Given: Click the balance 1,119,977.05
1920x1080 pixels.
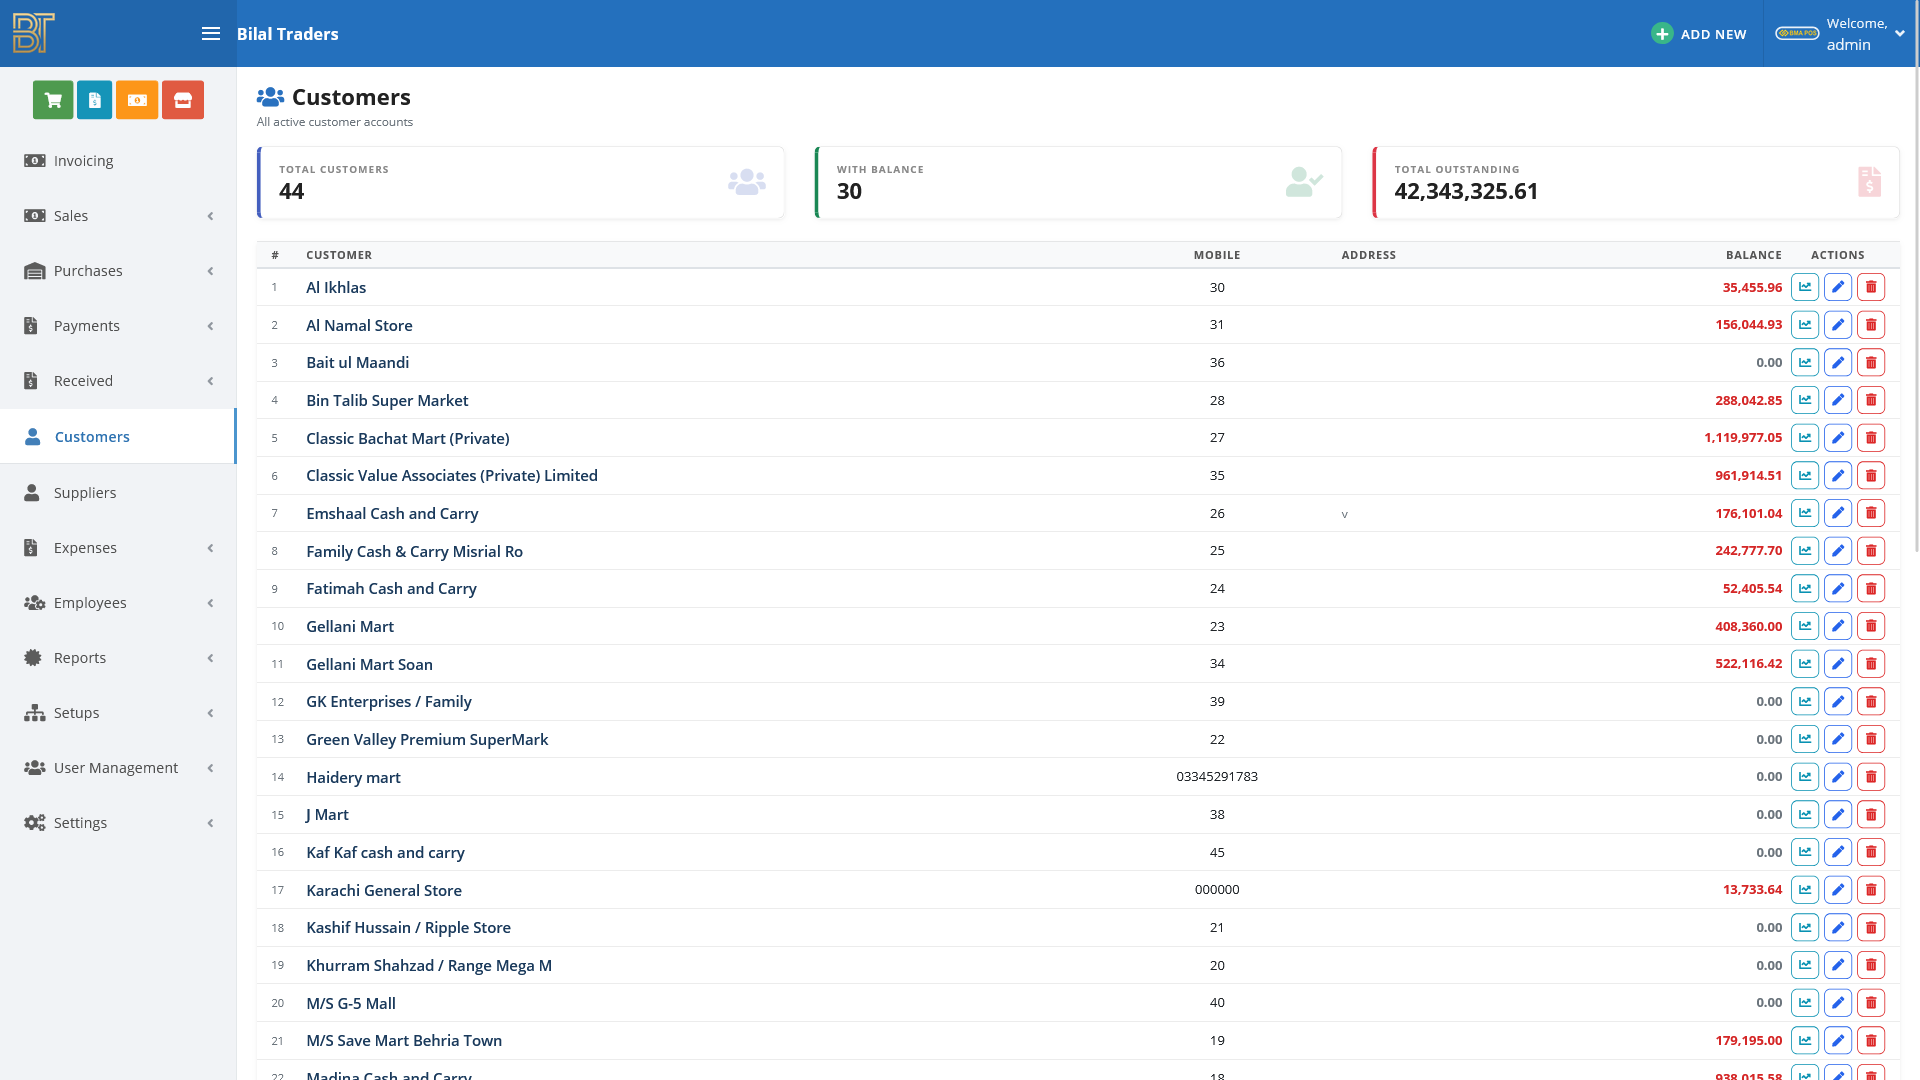Looking at the screenshot, I should tap(1743, 438).
